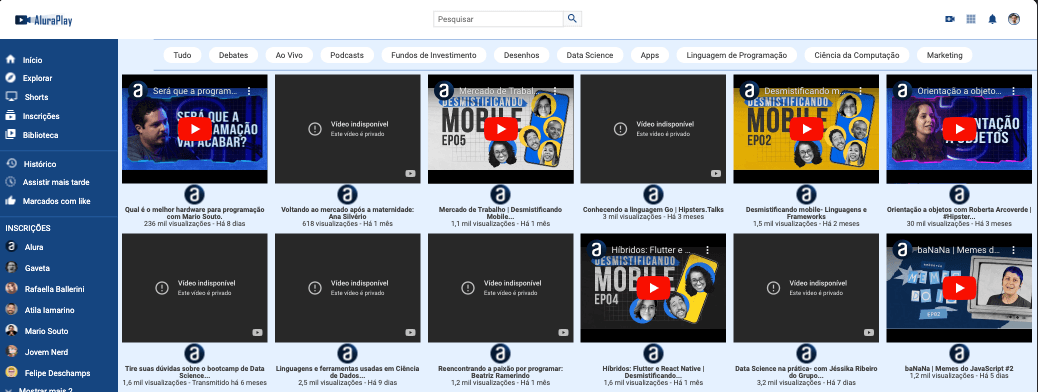
Task: Select the Apps filter chip
Action: point(649,55)
